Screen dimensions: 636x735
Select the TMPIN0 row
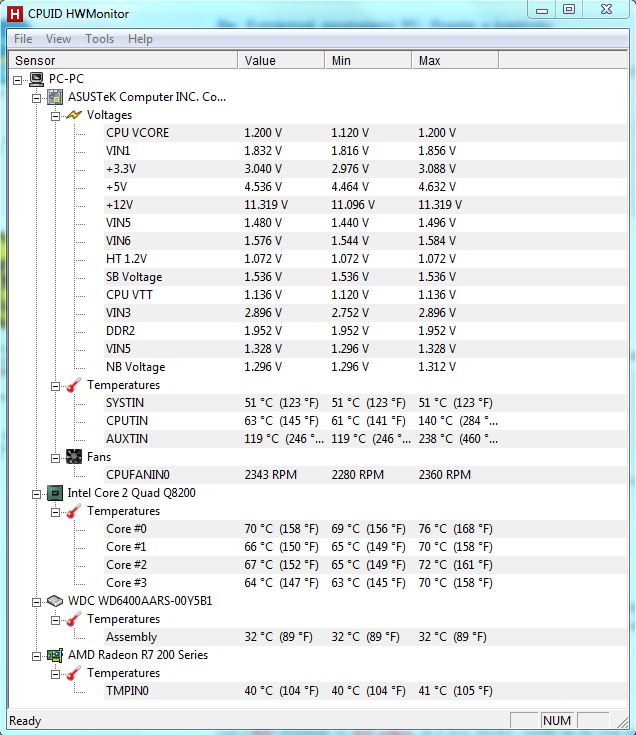tap(366, 691)
